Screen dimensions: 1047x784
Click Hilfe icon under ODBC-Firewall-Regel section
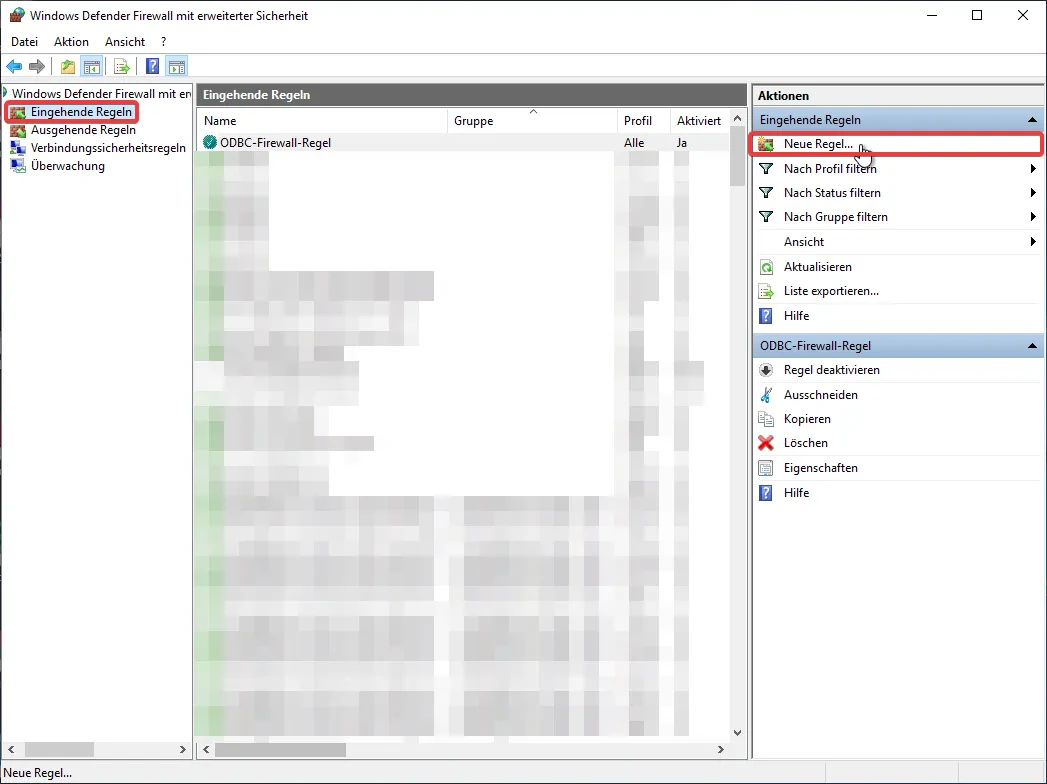[766, 493]
